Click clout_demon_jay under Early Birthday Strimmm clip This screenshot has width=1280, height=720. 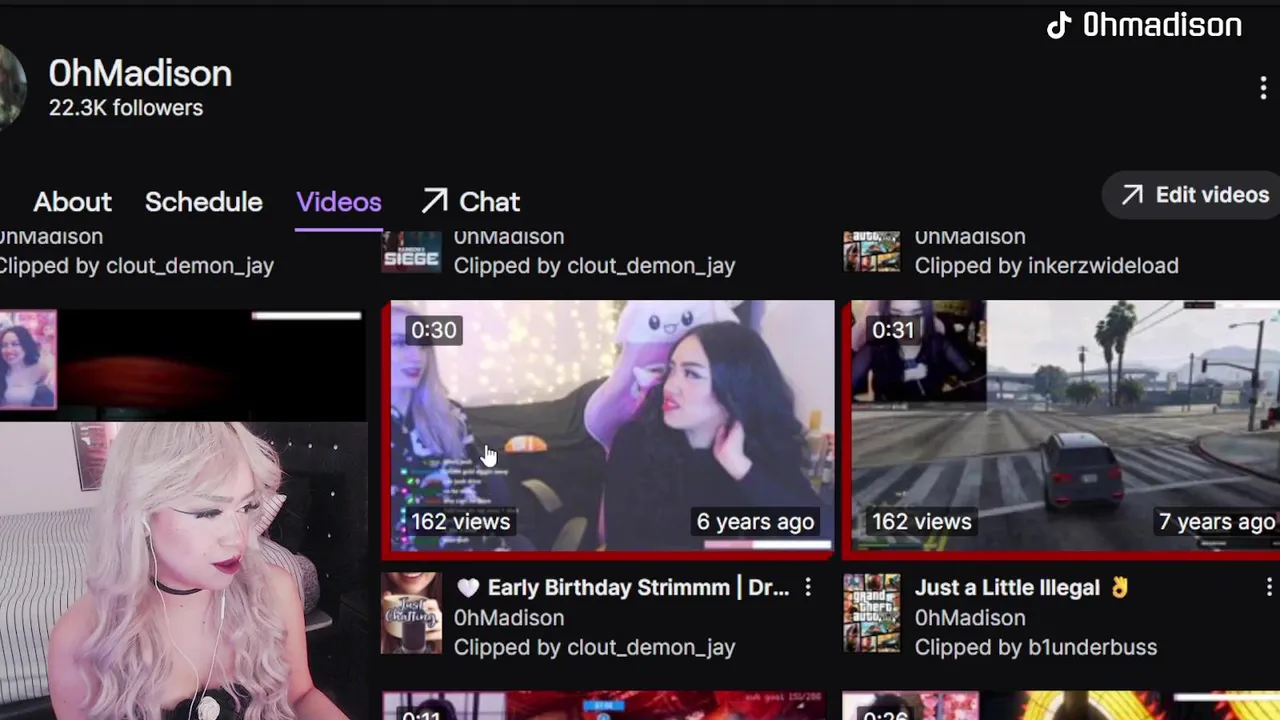(x=651, y=647)
